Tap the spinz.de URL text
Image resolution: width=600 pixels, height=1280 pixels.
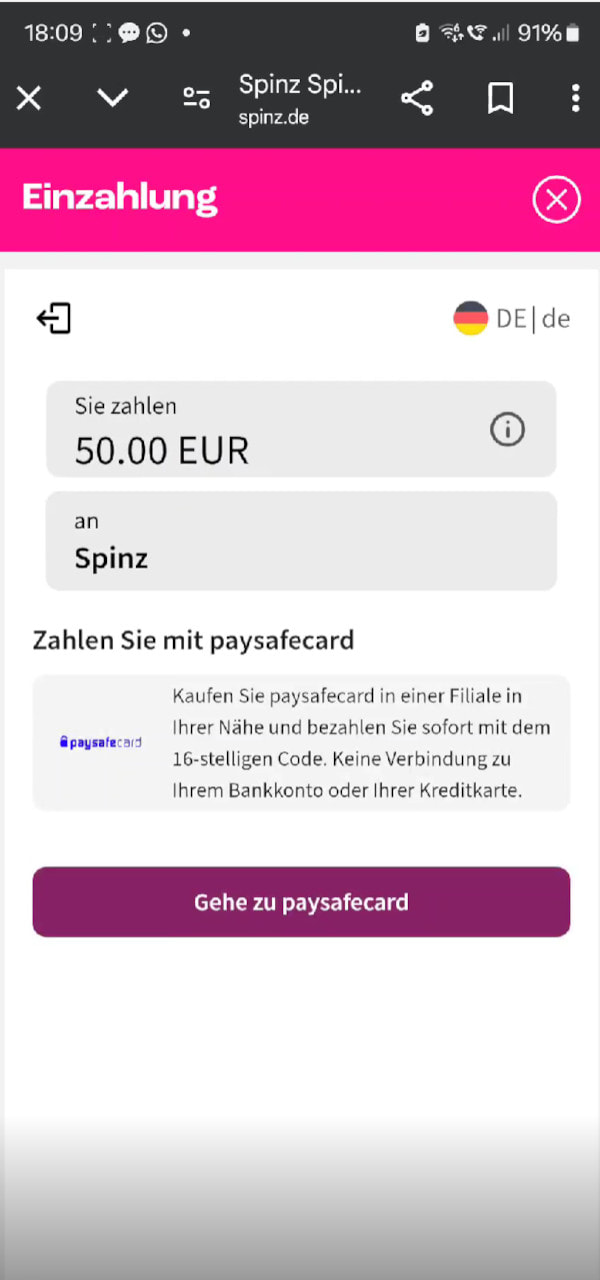tap(273, 117)
